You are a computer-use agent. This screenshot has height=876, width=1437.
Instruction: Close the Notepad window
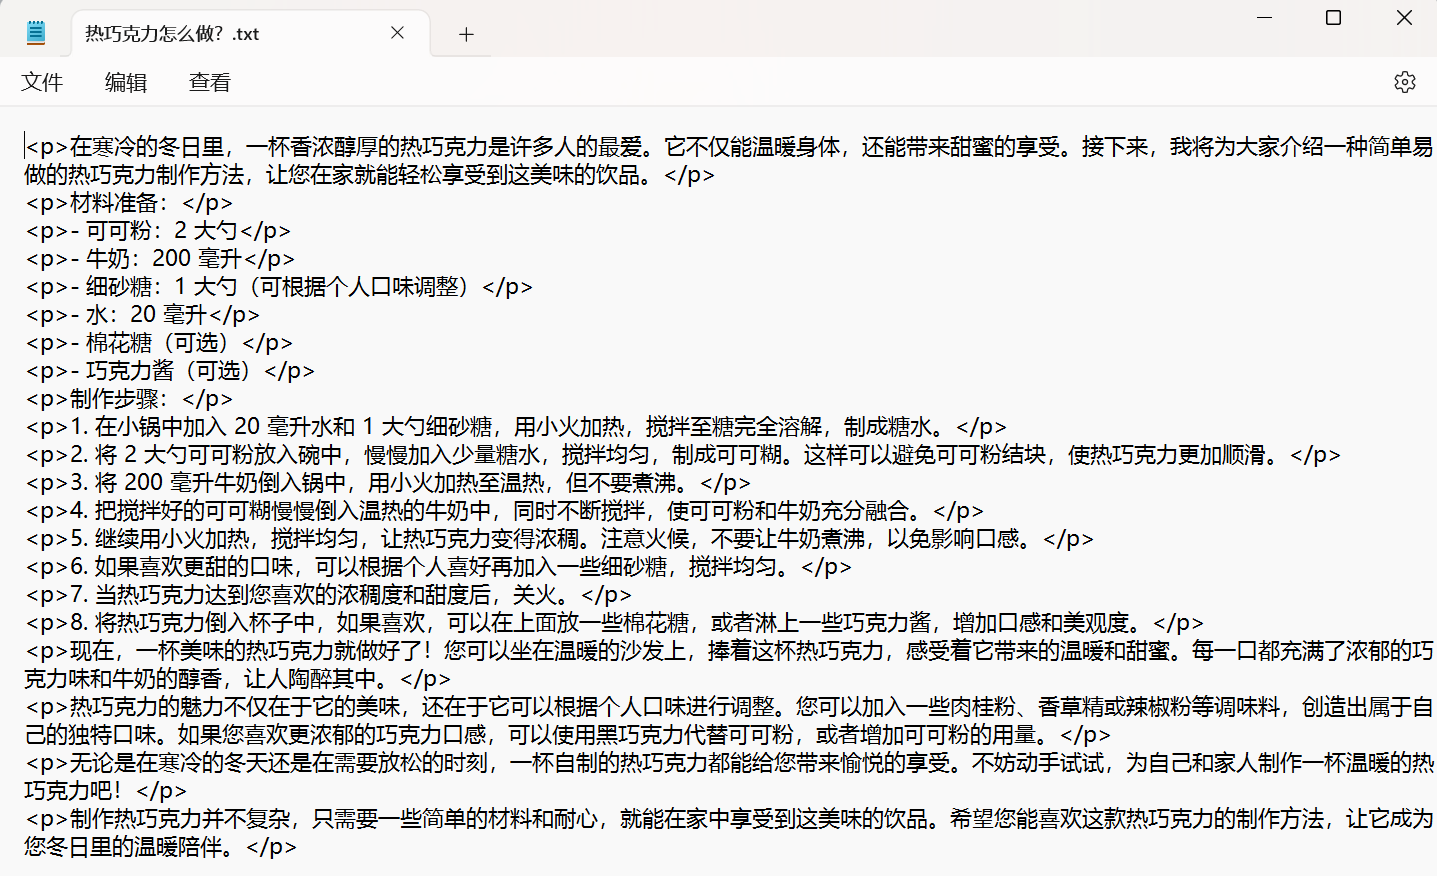(1404, 18)
